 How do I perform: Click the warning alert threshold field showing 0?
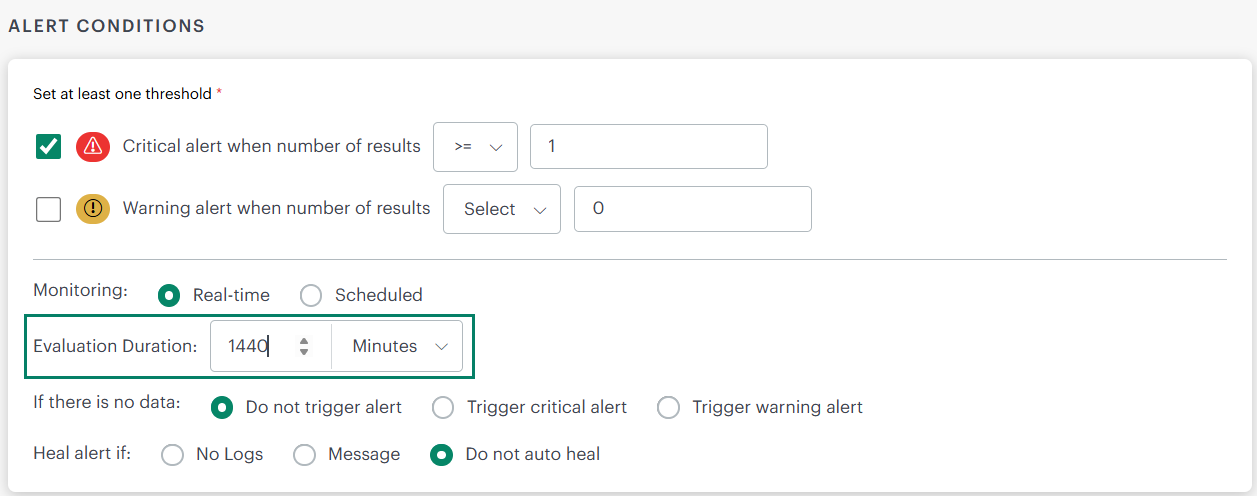(x=692, y=210)
